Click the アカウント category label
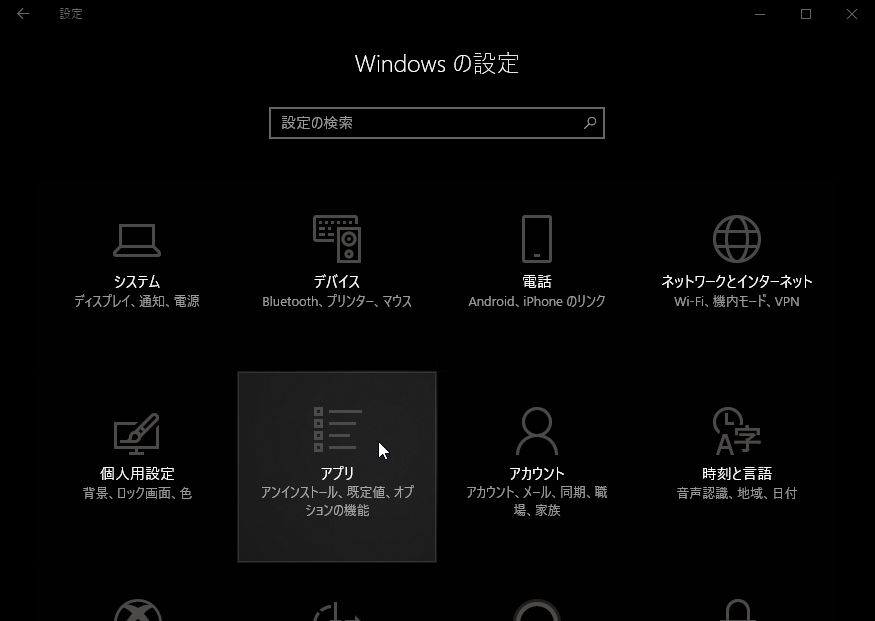This screenshot has width=875, height=621. [x=537, y=474]
